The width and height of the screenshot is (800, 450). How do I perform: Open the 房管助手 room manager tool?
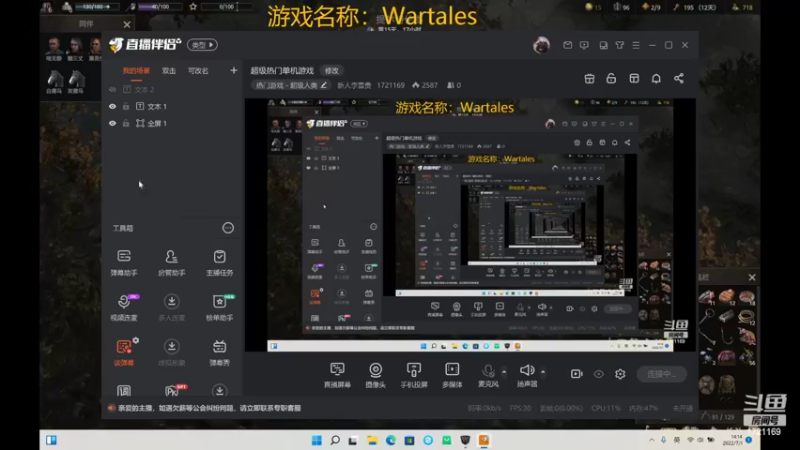point(171,262)
